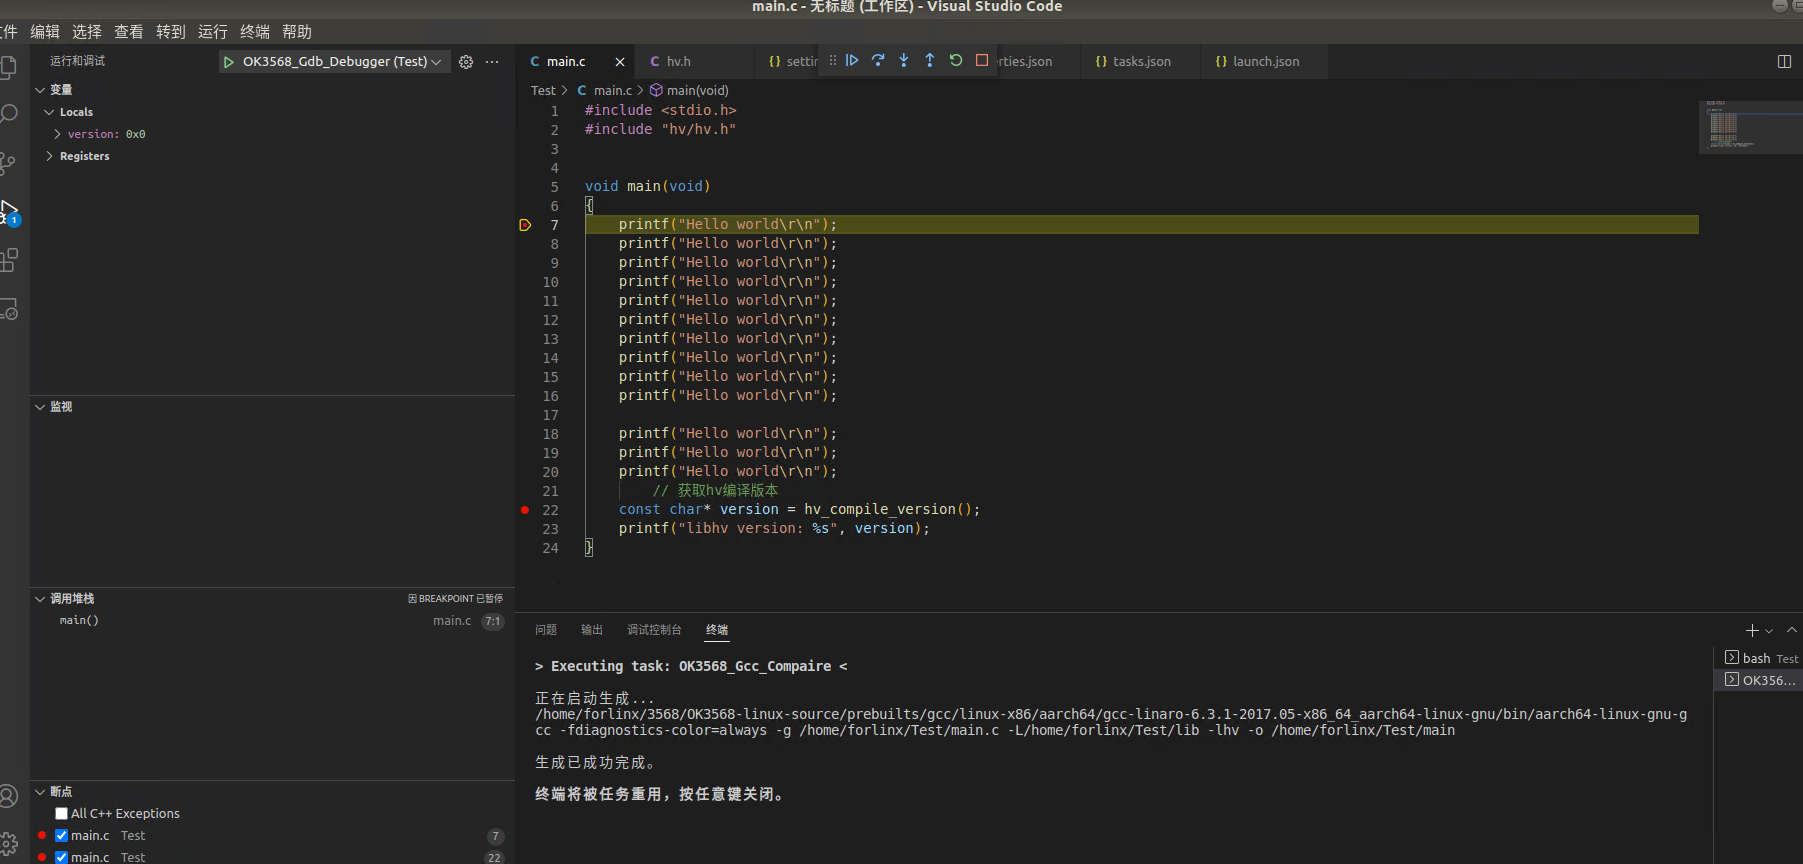Open launch.json via the gear icon
Screen dimensions: 1803x864
point(466,62)
